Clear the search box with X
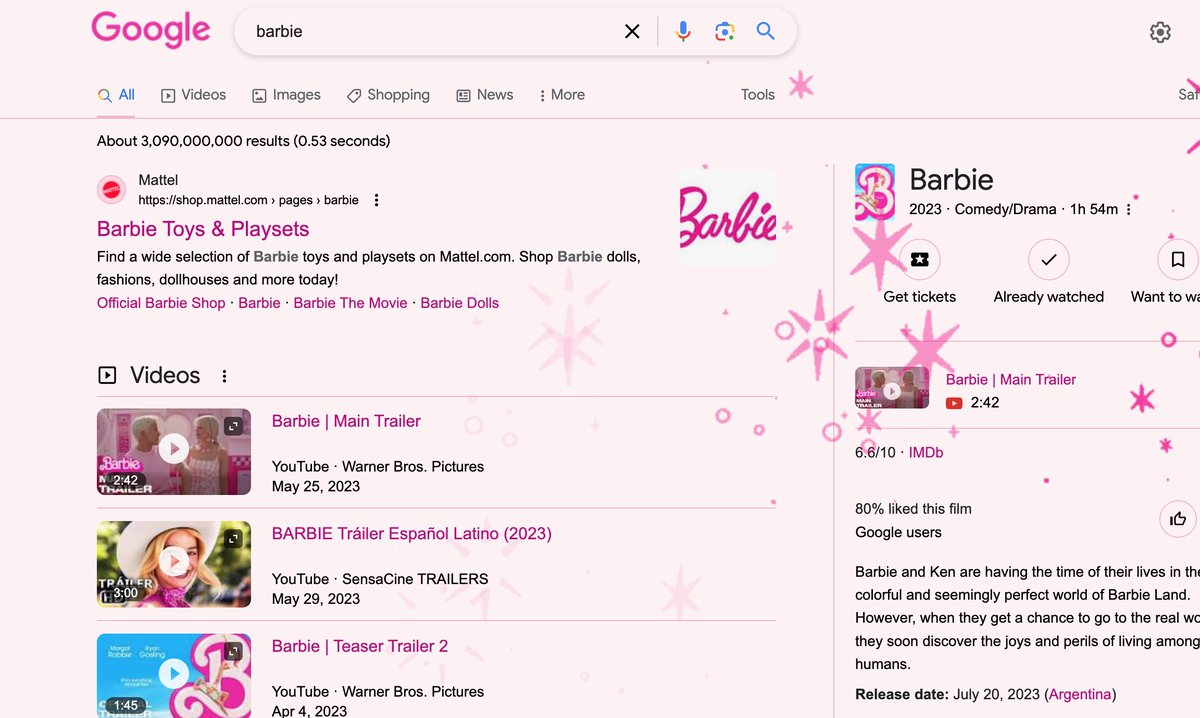 [632, 32]
